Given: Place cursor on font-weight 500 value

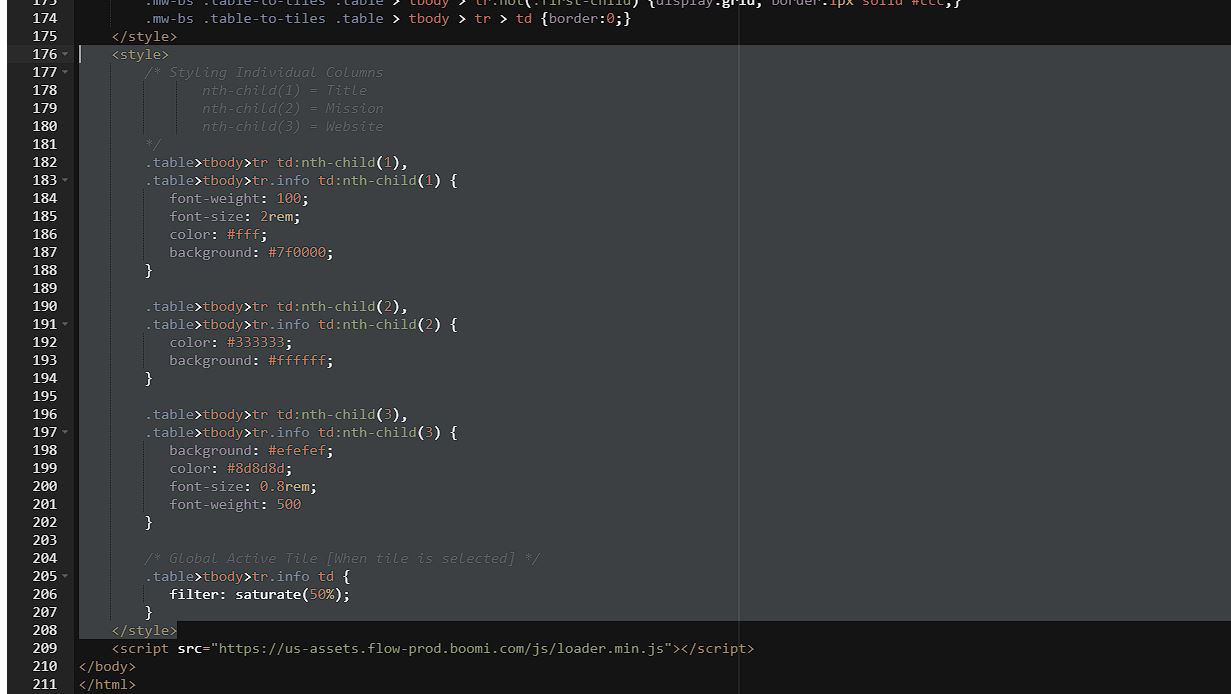Looking at the screenshot, I should [288, 504].
